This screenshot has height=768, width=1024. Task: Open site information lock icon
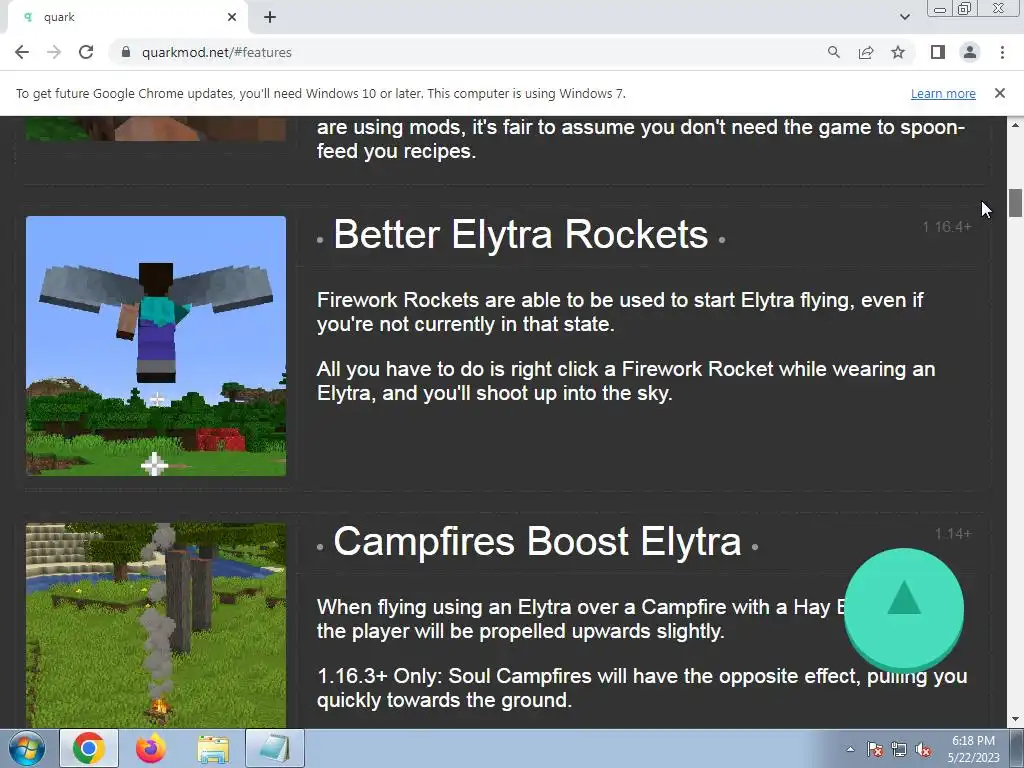(x=127, y=52)
